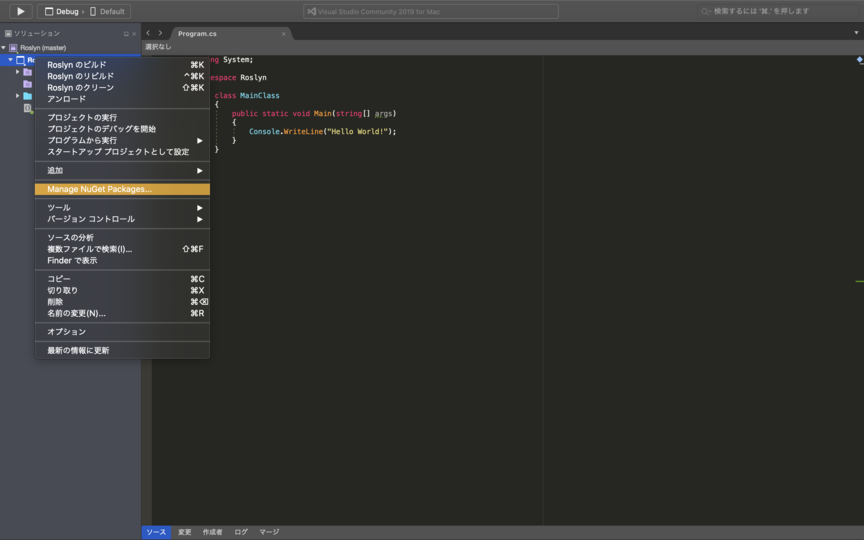Navigate back in editor history
The height and width of the screenshot is (540, 864).
point(148,33)
